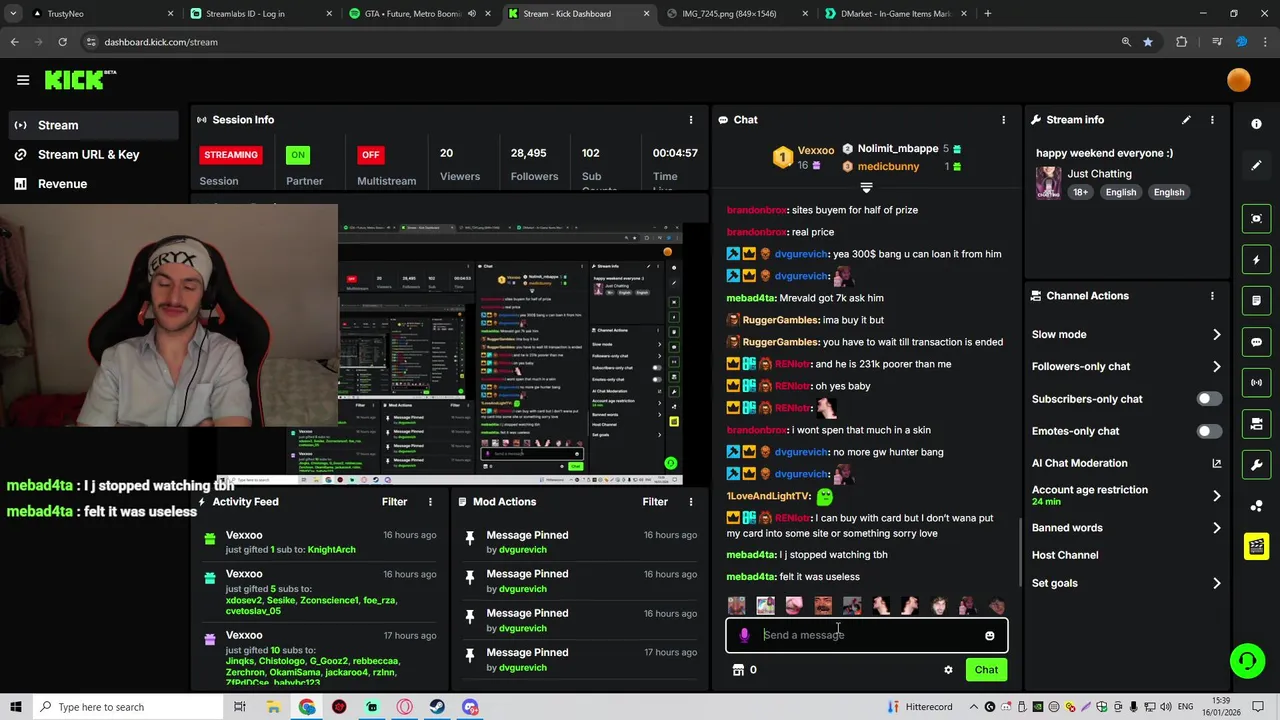The height and width of the screenshot is (720, 1280).
Task: Open the orange profile avatar menu
Action: click(x=1238, y=80)
